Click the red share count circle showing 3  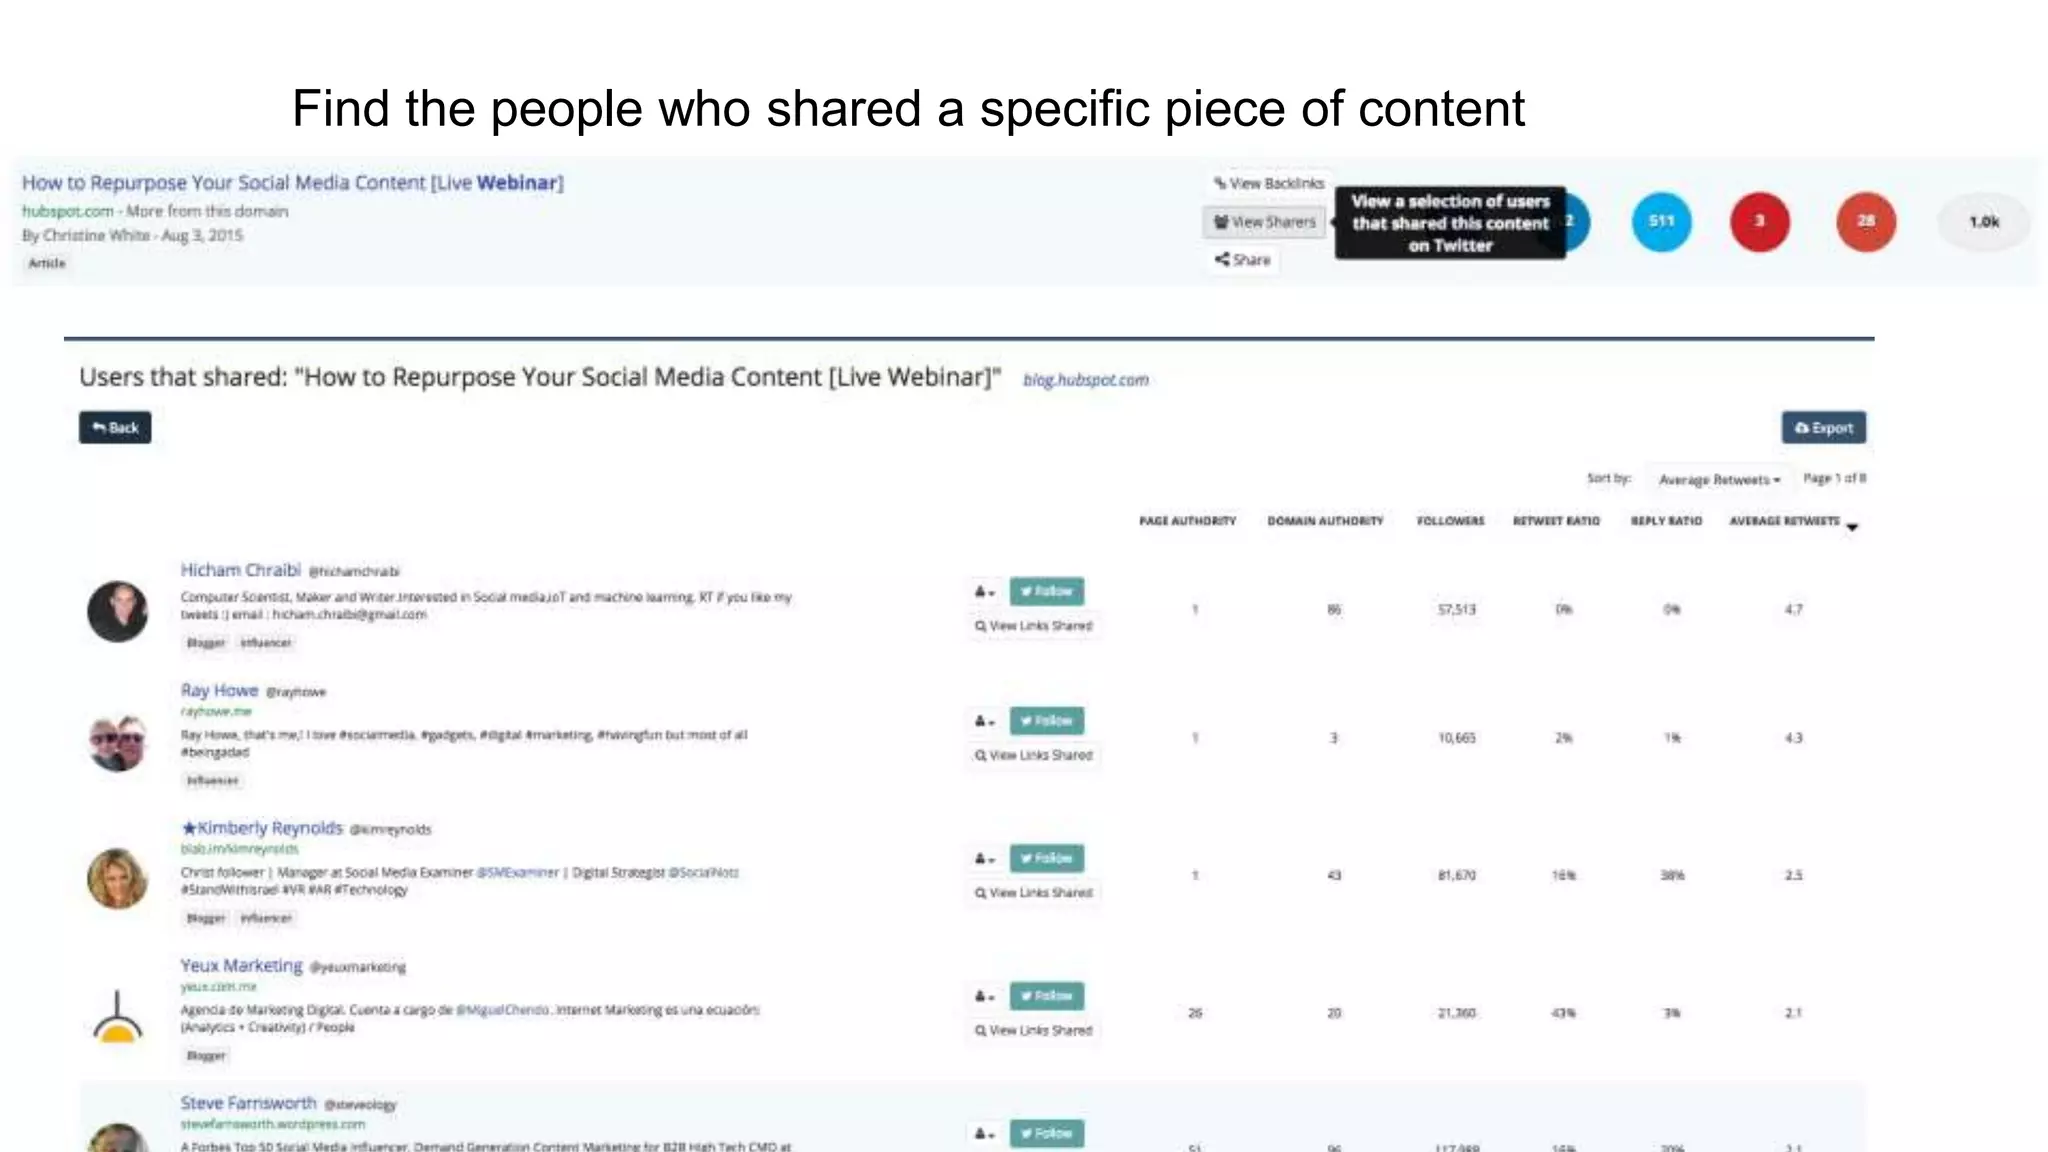(1759, 221)
